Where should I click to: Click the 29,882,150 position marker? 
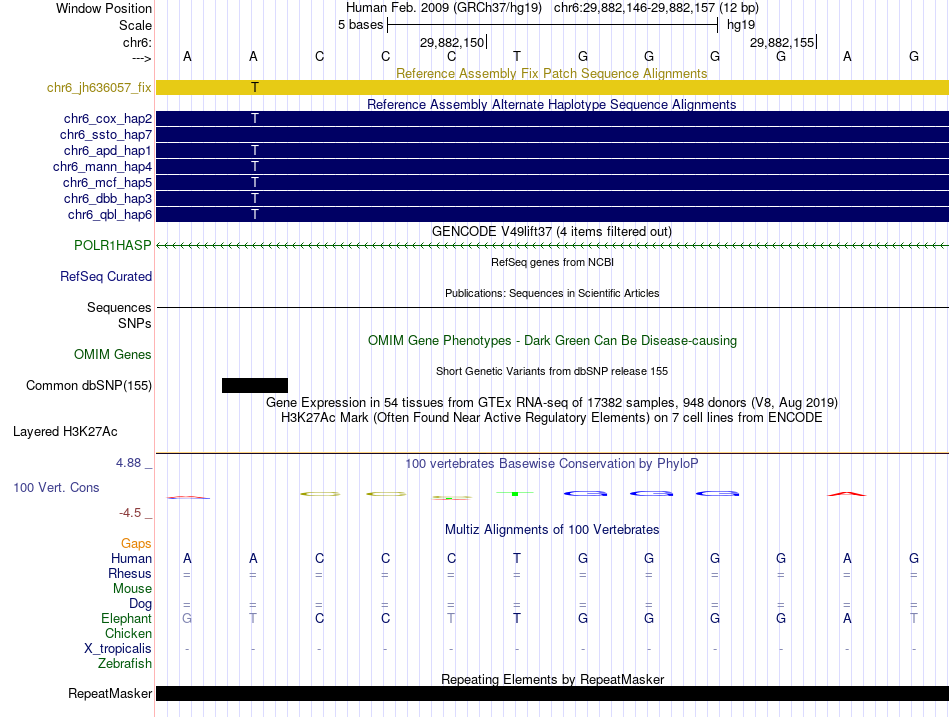(453, 42)
